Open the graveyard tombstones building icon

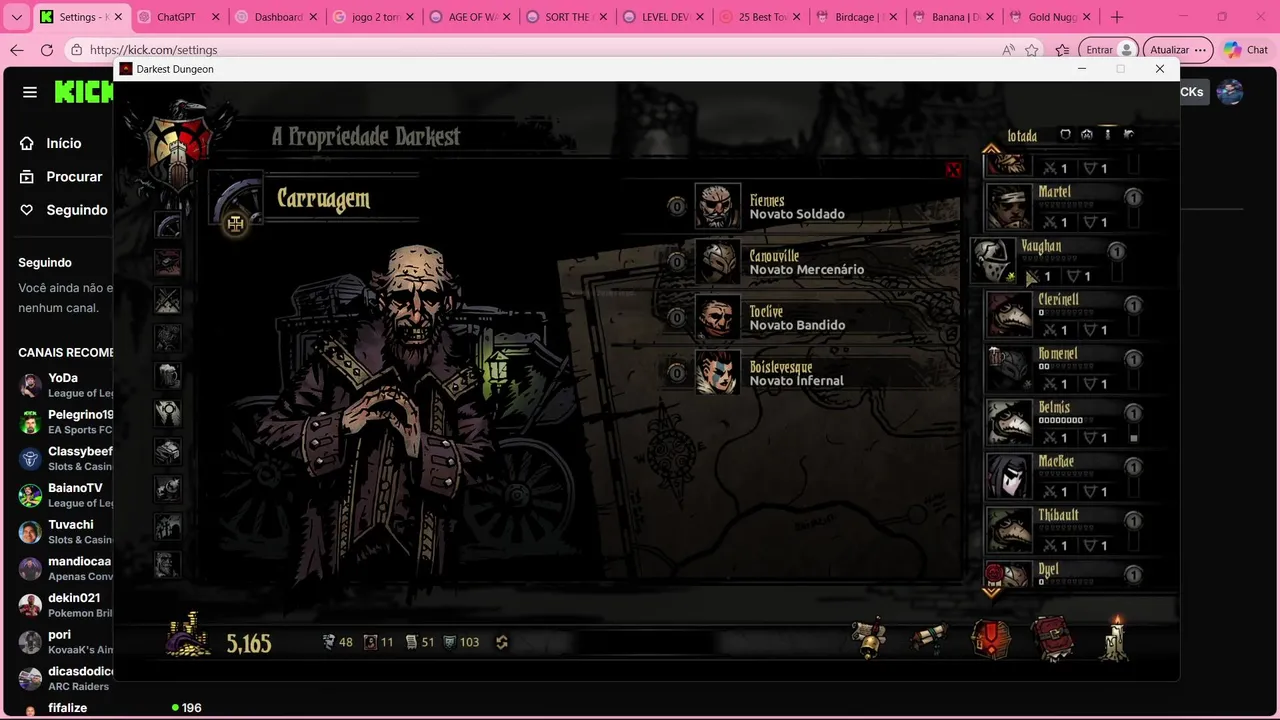pyautogui.click(x=168, y=526)
